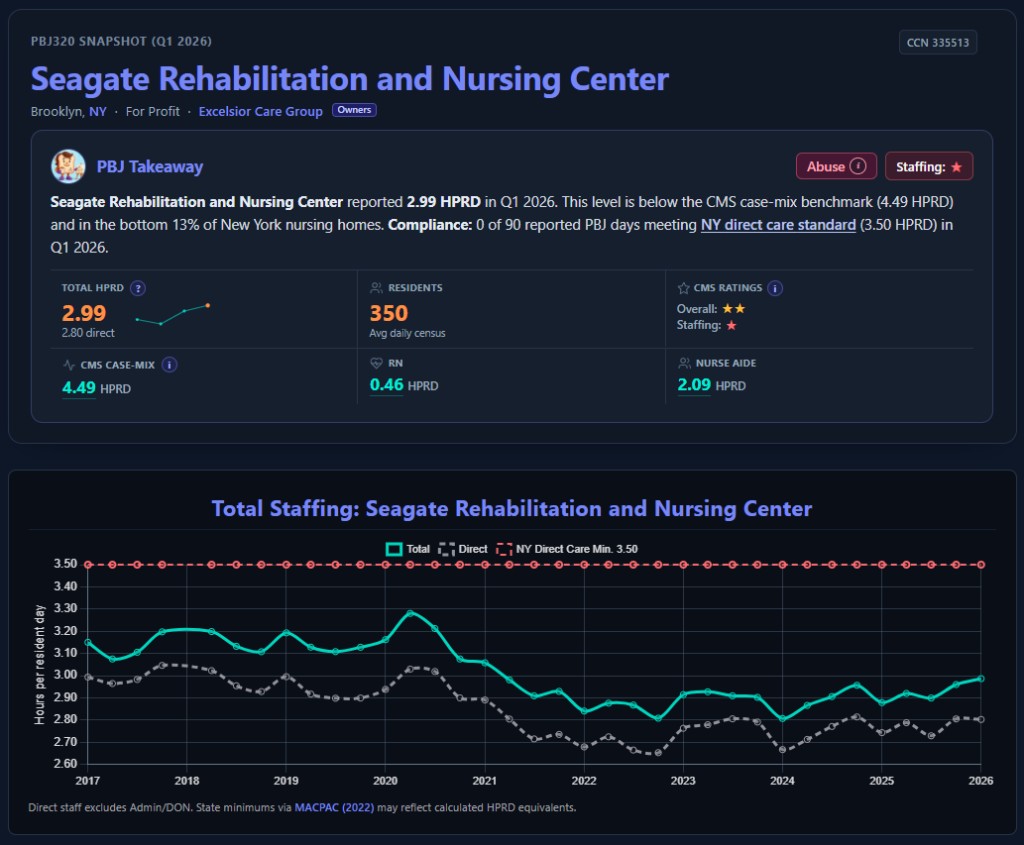The height and width of the screenshot is (845, 1024).
Task: Open the Owners badge
Action: 354,110
